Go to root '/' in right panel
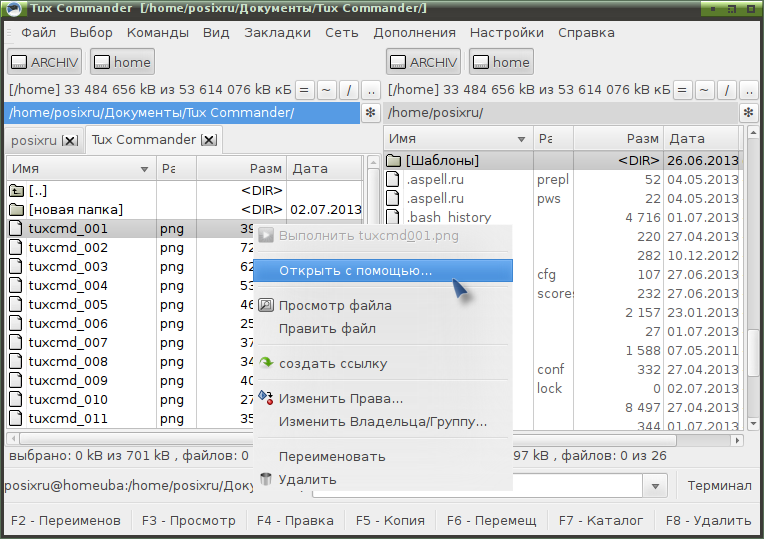Viewport: 764px width, 539px height. 727,90
